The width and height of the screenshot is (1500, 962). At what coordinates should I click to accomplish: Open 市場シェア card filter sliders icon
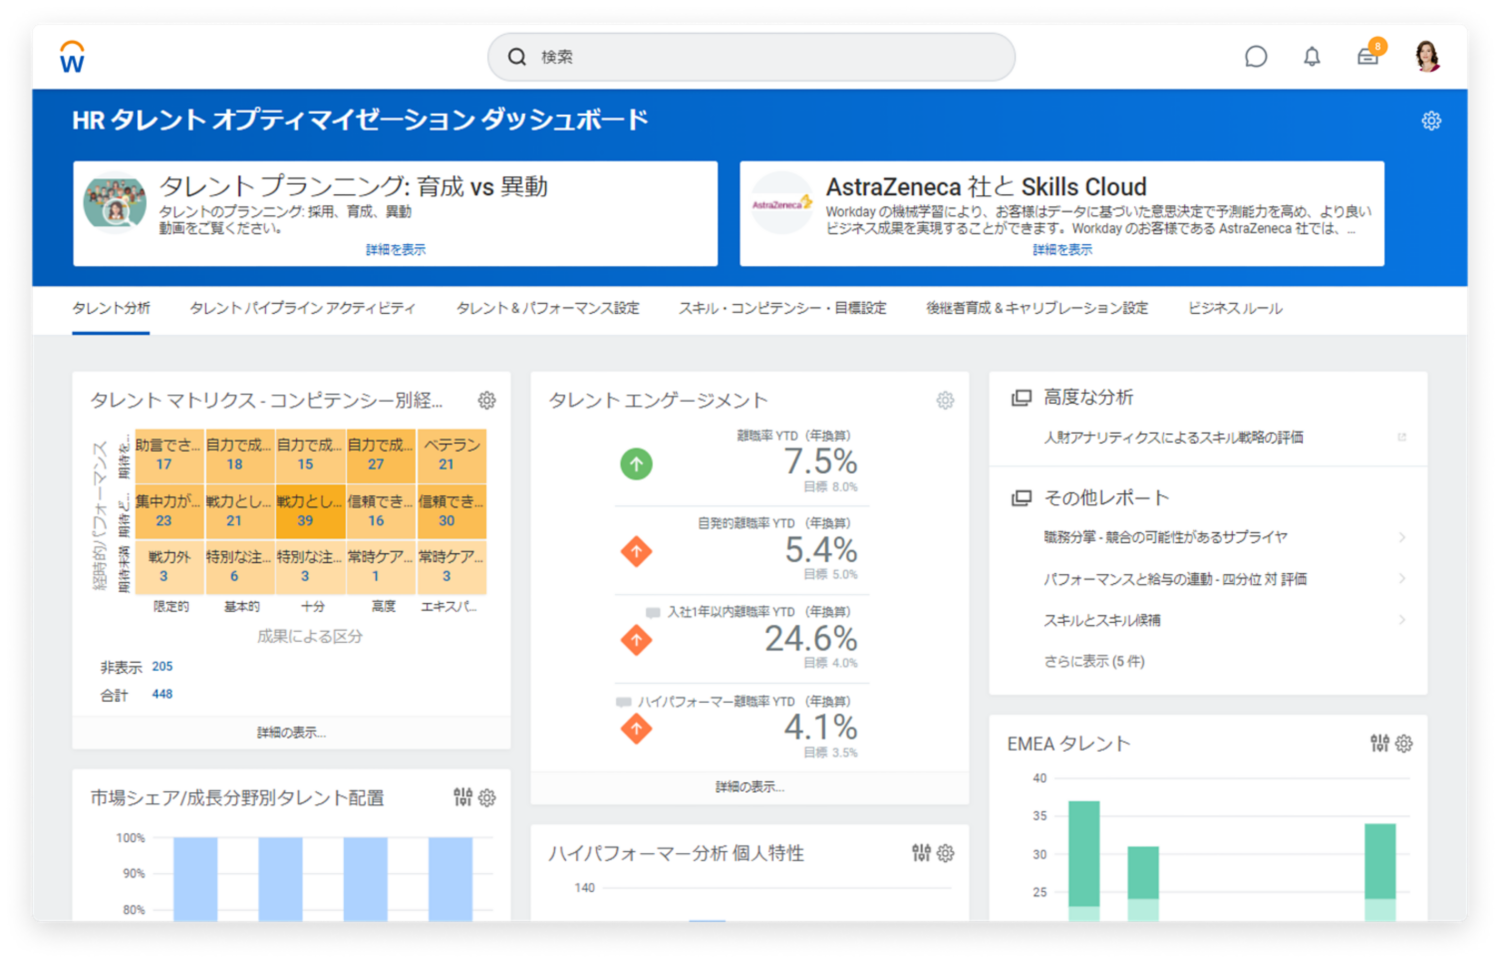(463, 797)
